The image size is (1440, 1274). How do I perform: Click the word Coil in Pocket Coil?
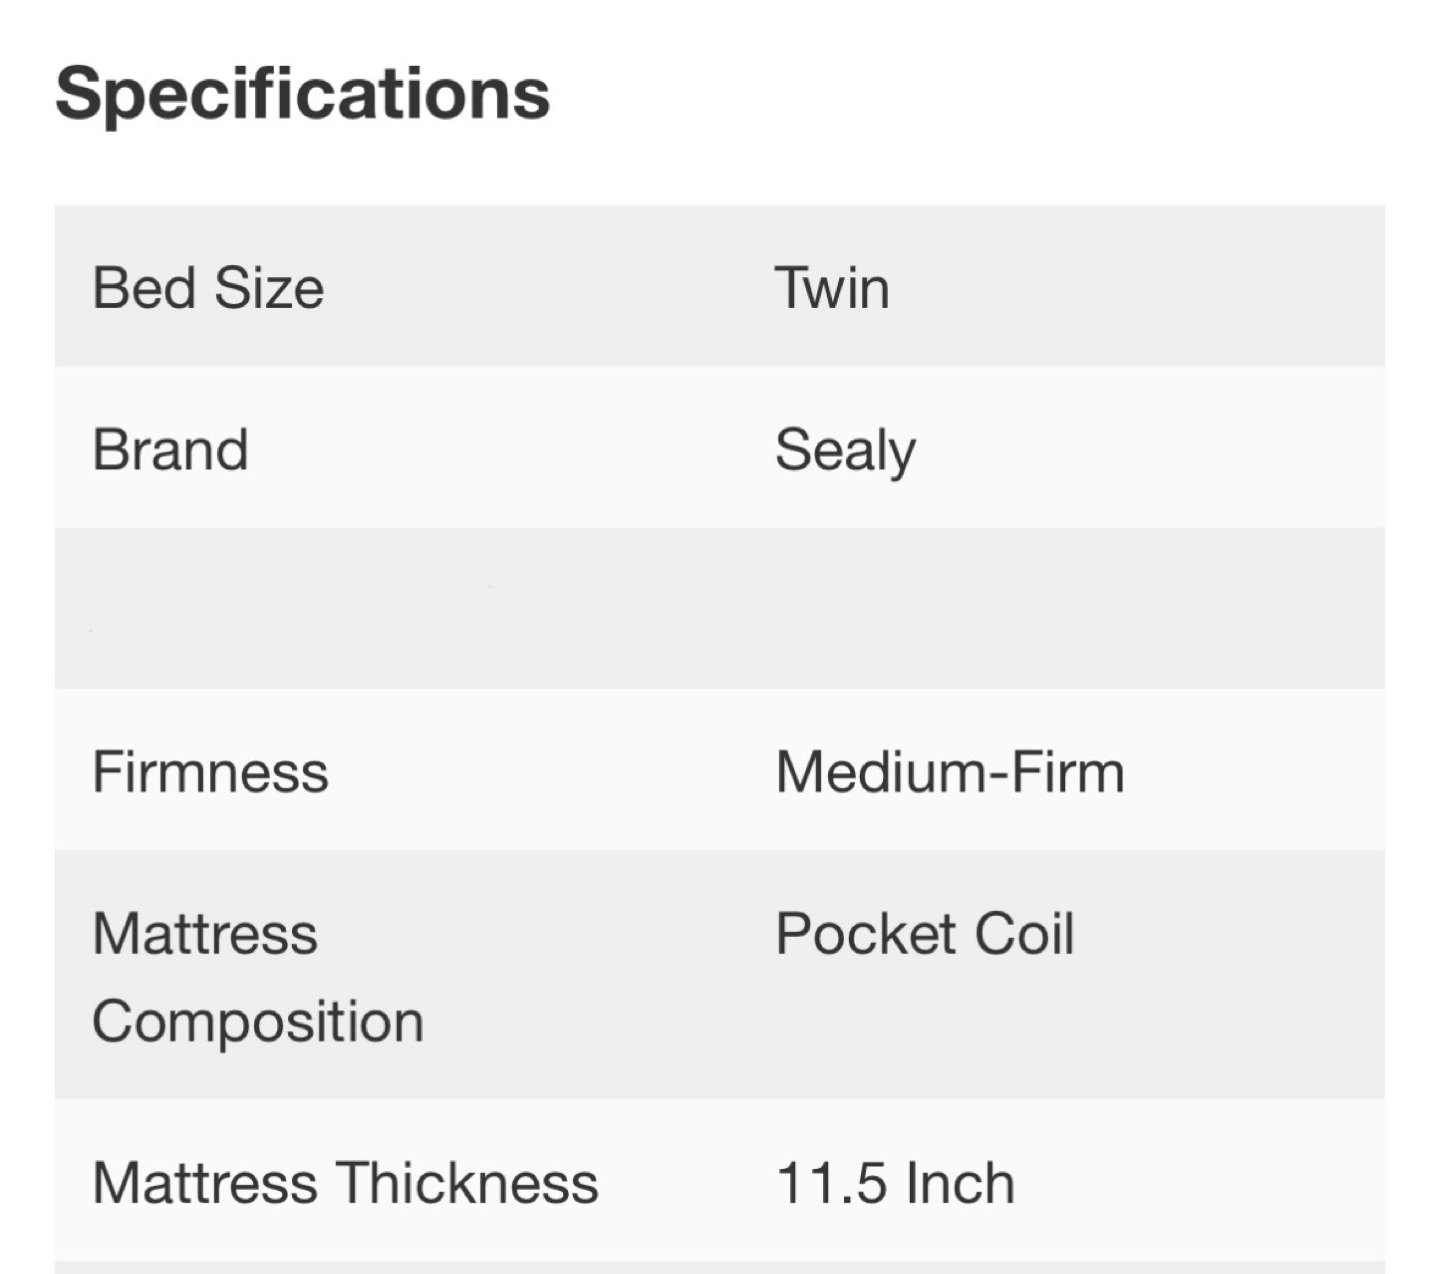click(x=1024, y=934)
